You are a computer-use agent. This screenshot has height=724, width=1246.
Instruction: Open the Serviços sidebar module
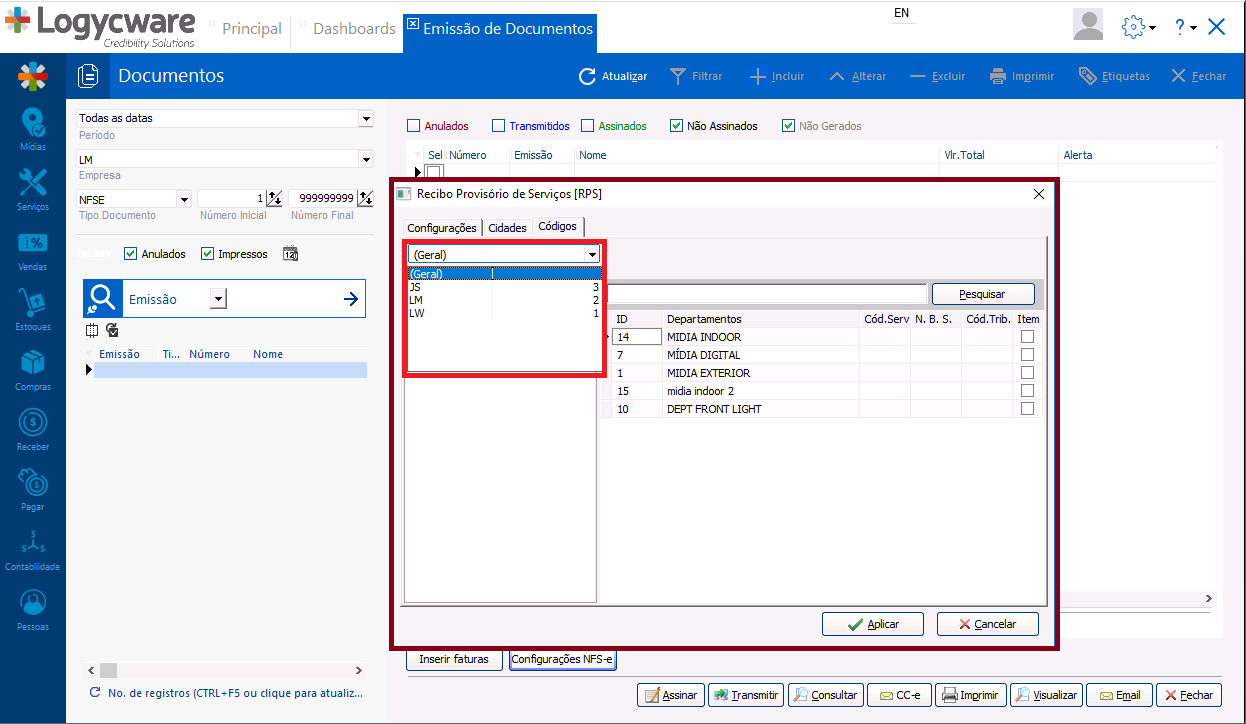[33, 188]
